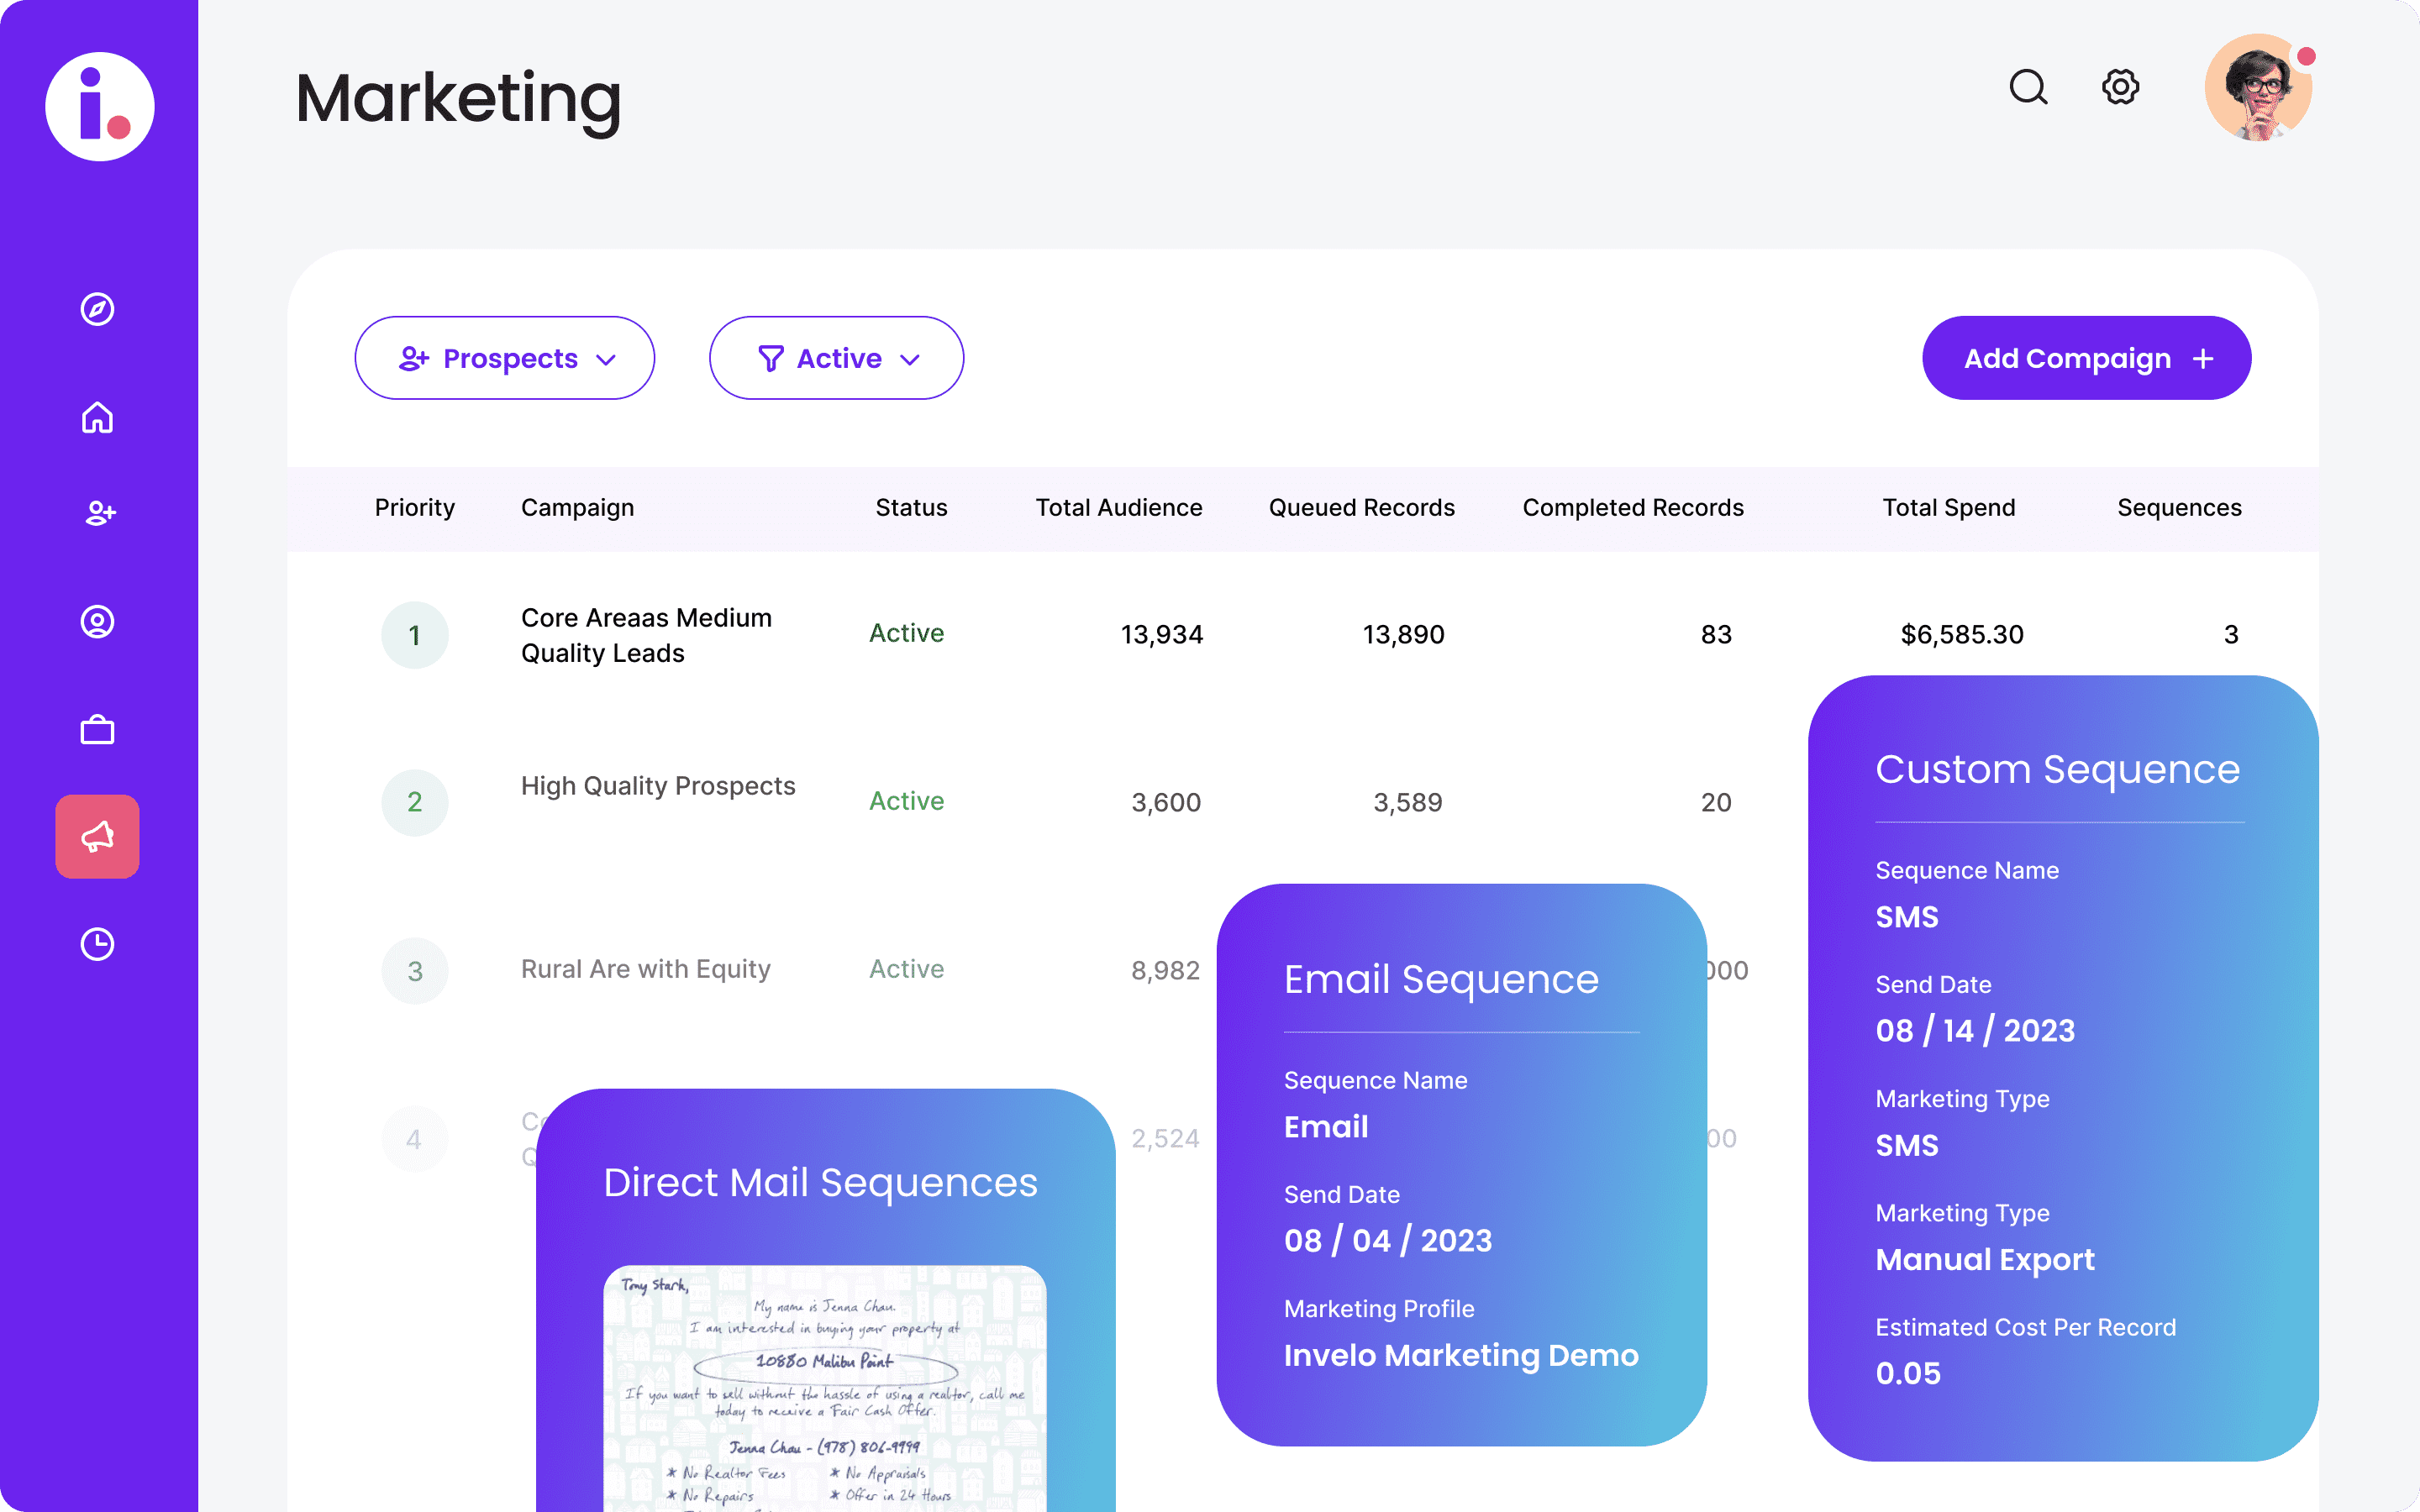Click the briefcase icon in sidebar

[x=97, y=730]
